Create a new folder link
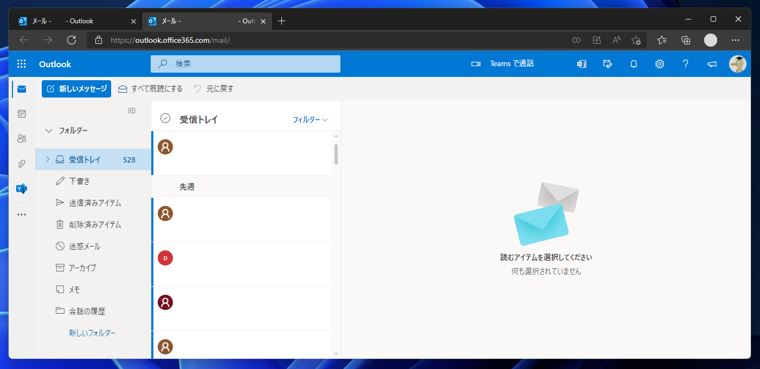 pyautogui.click(x=92, y=333)
